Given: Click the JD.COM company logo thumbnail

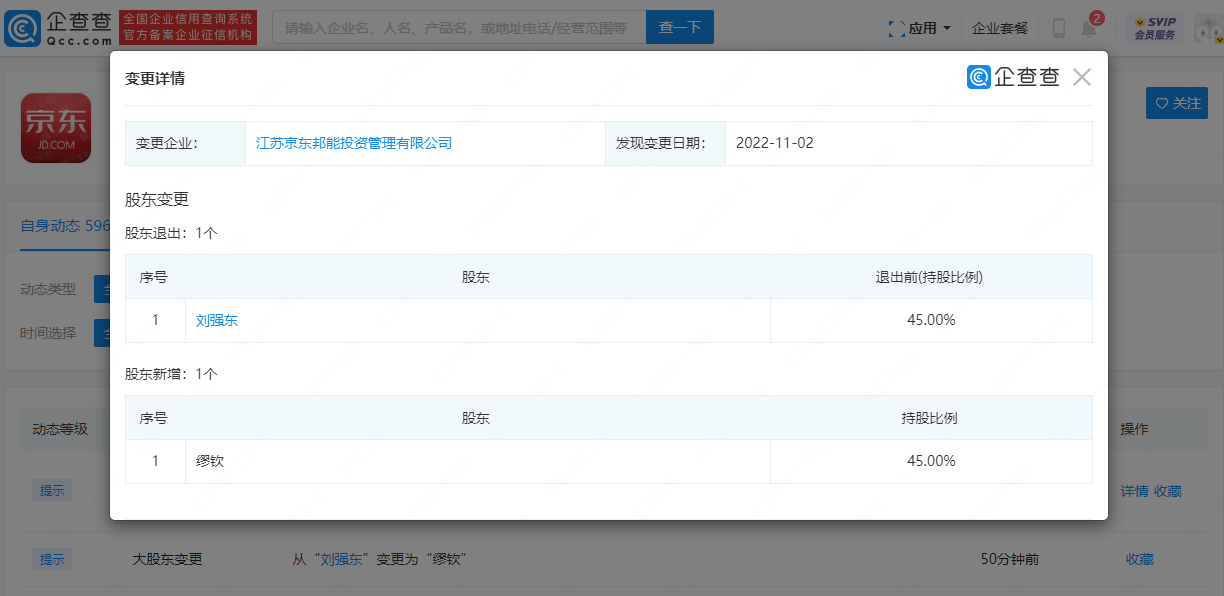Looking at the screenshot, I should pyautogui.click(x=56, y=128).
